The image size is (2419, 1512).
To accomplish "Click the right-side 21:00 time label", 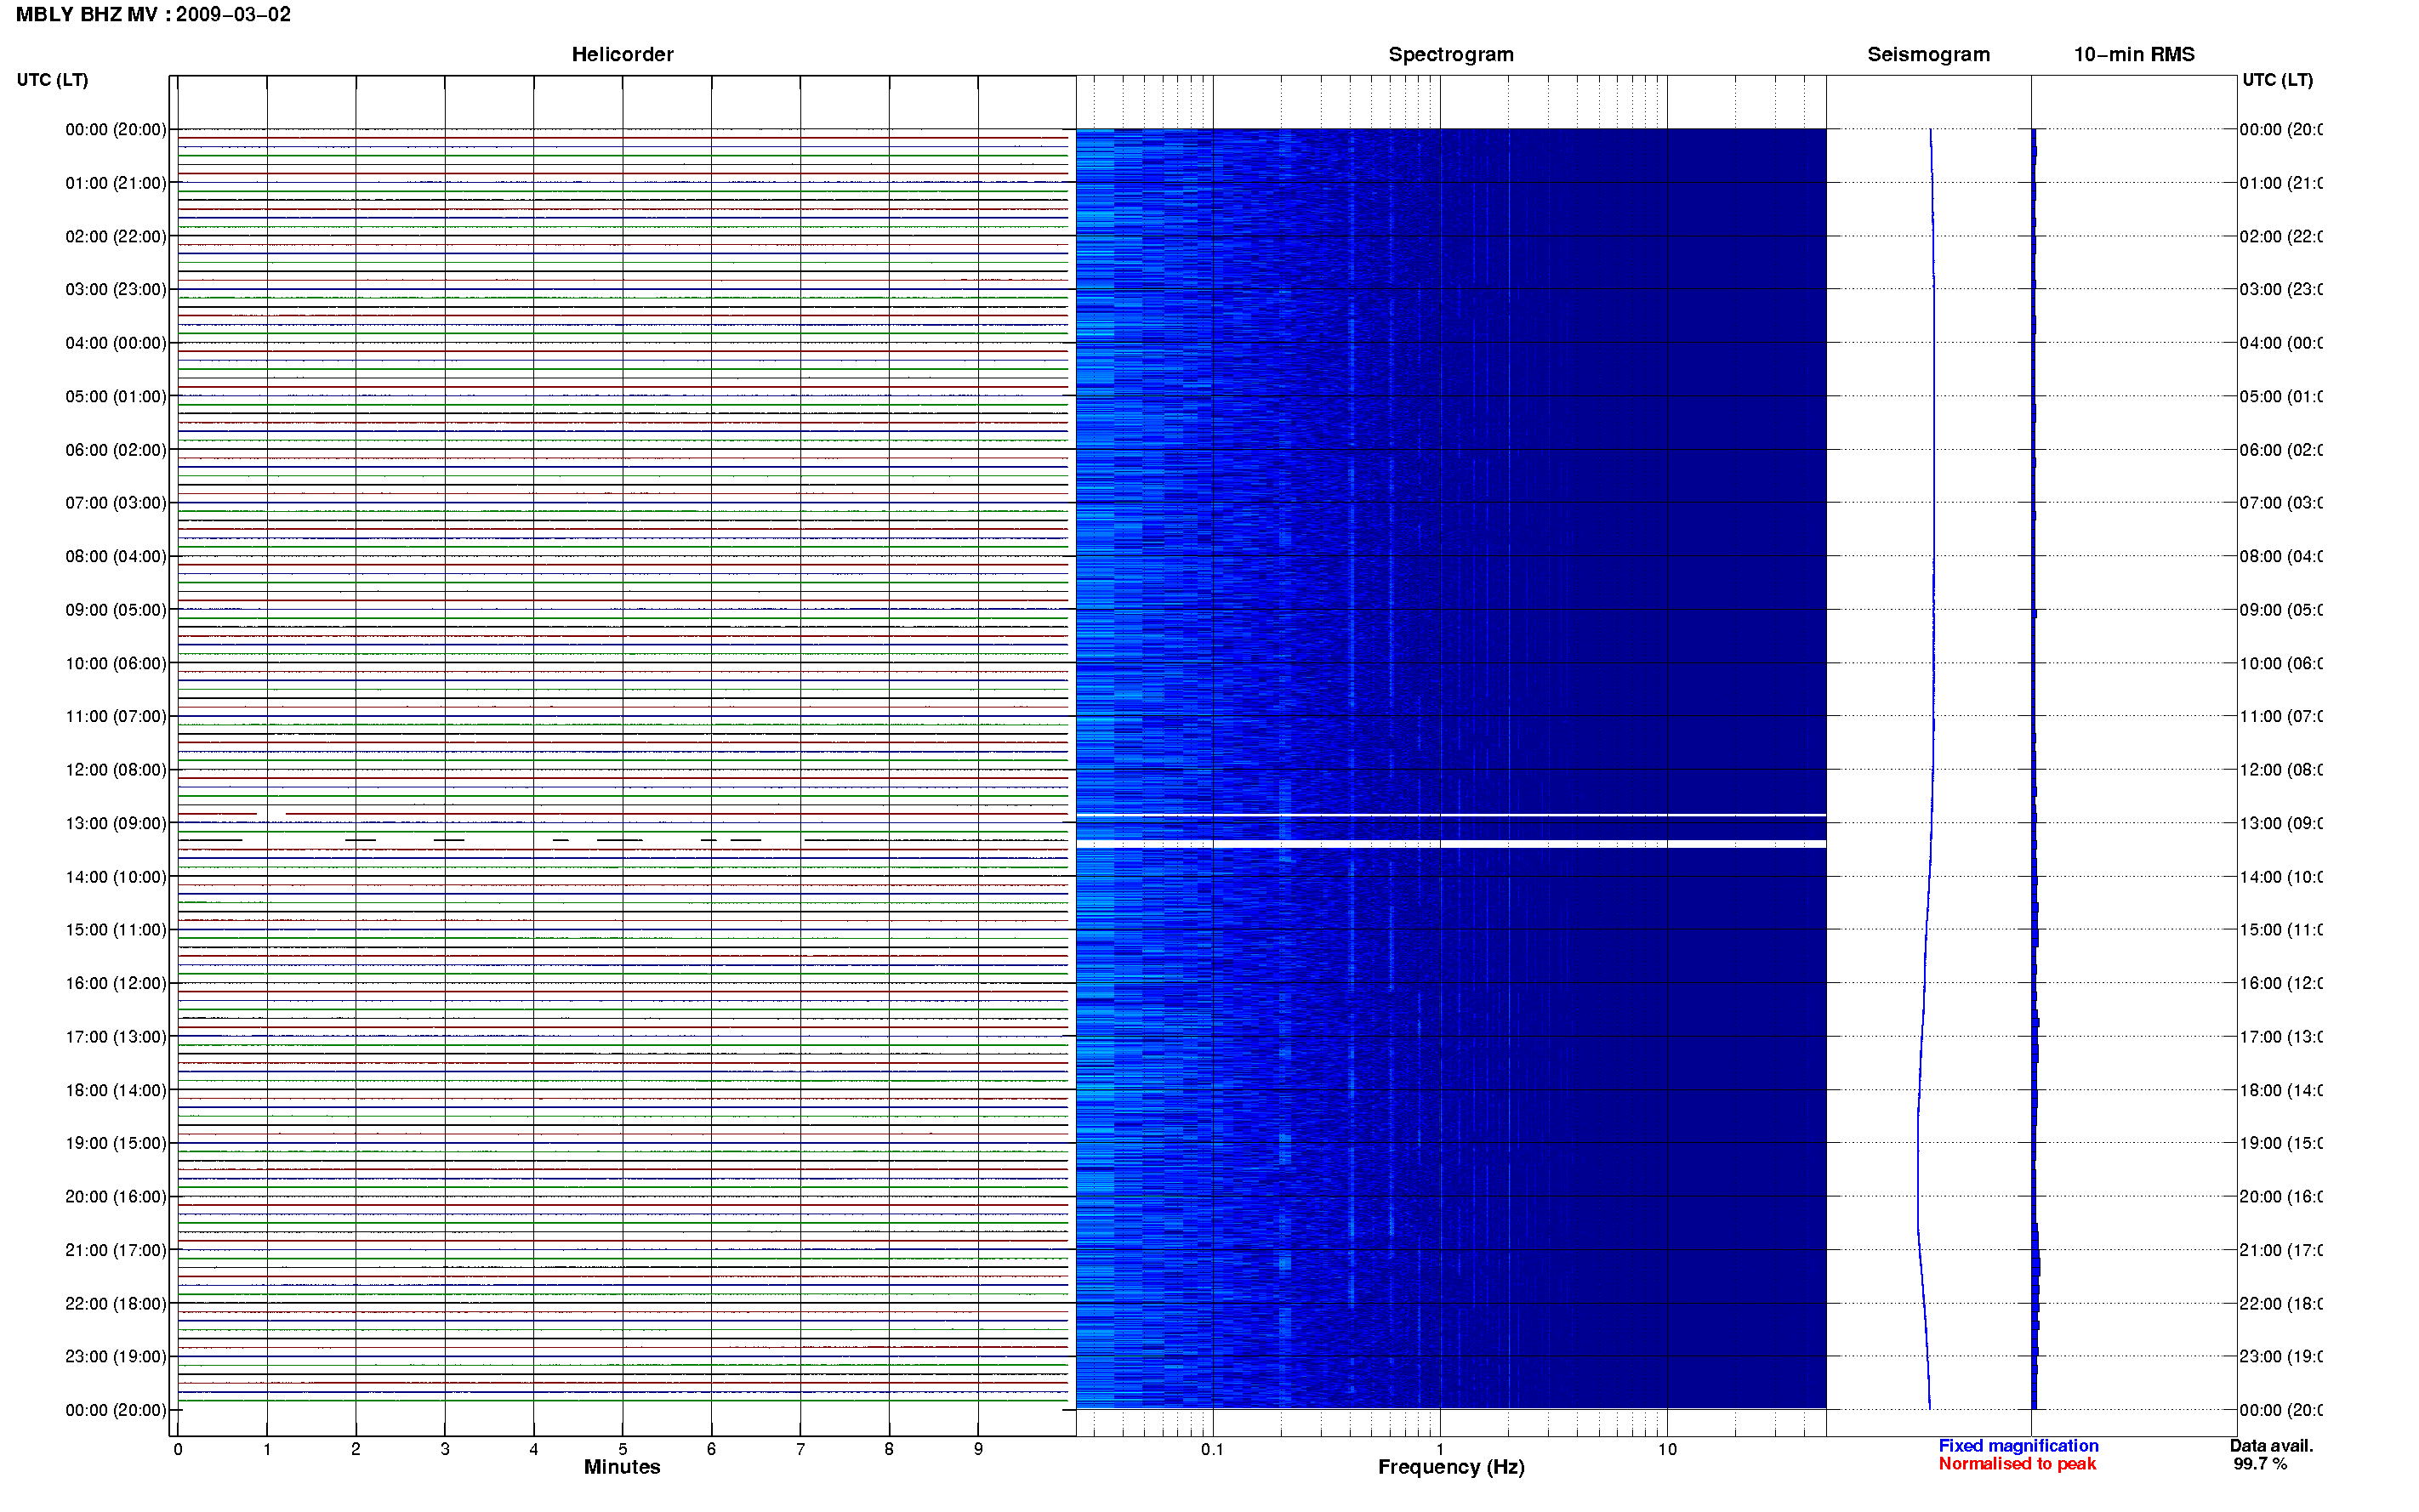I will click(x=2280, y=1251).
